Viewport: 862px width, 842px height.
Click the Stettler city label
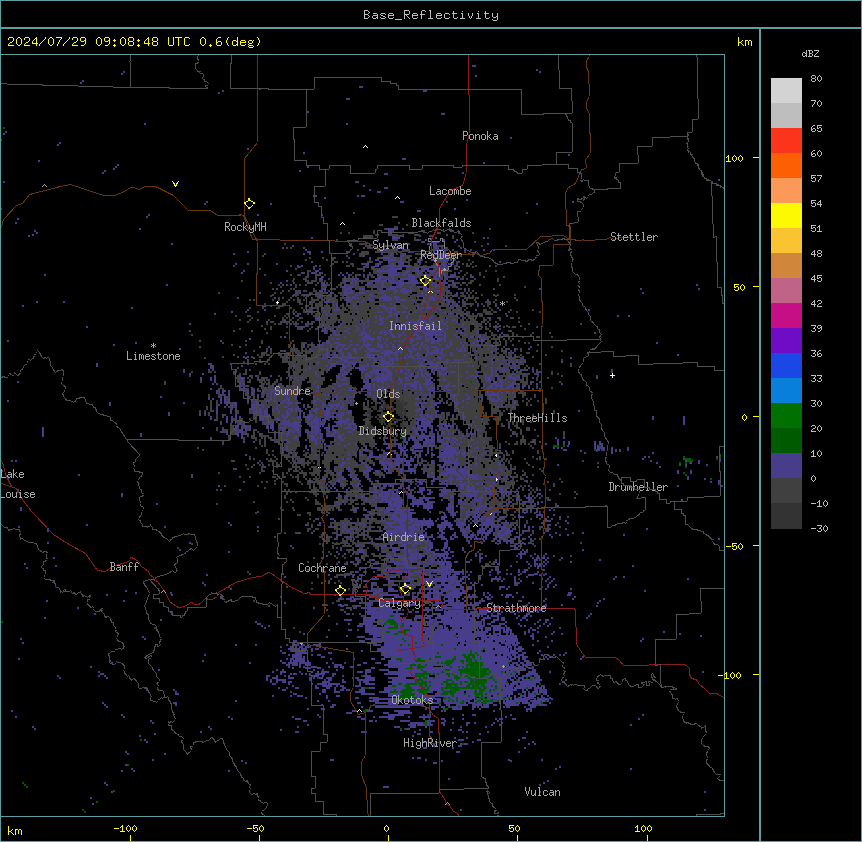pos(634,237)
